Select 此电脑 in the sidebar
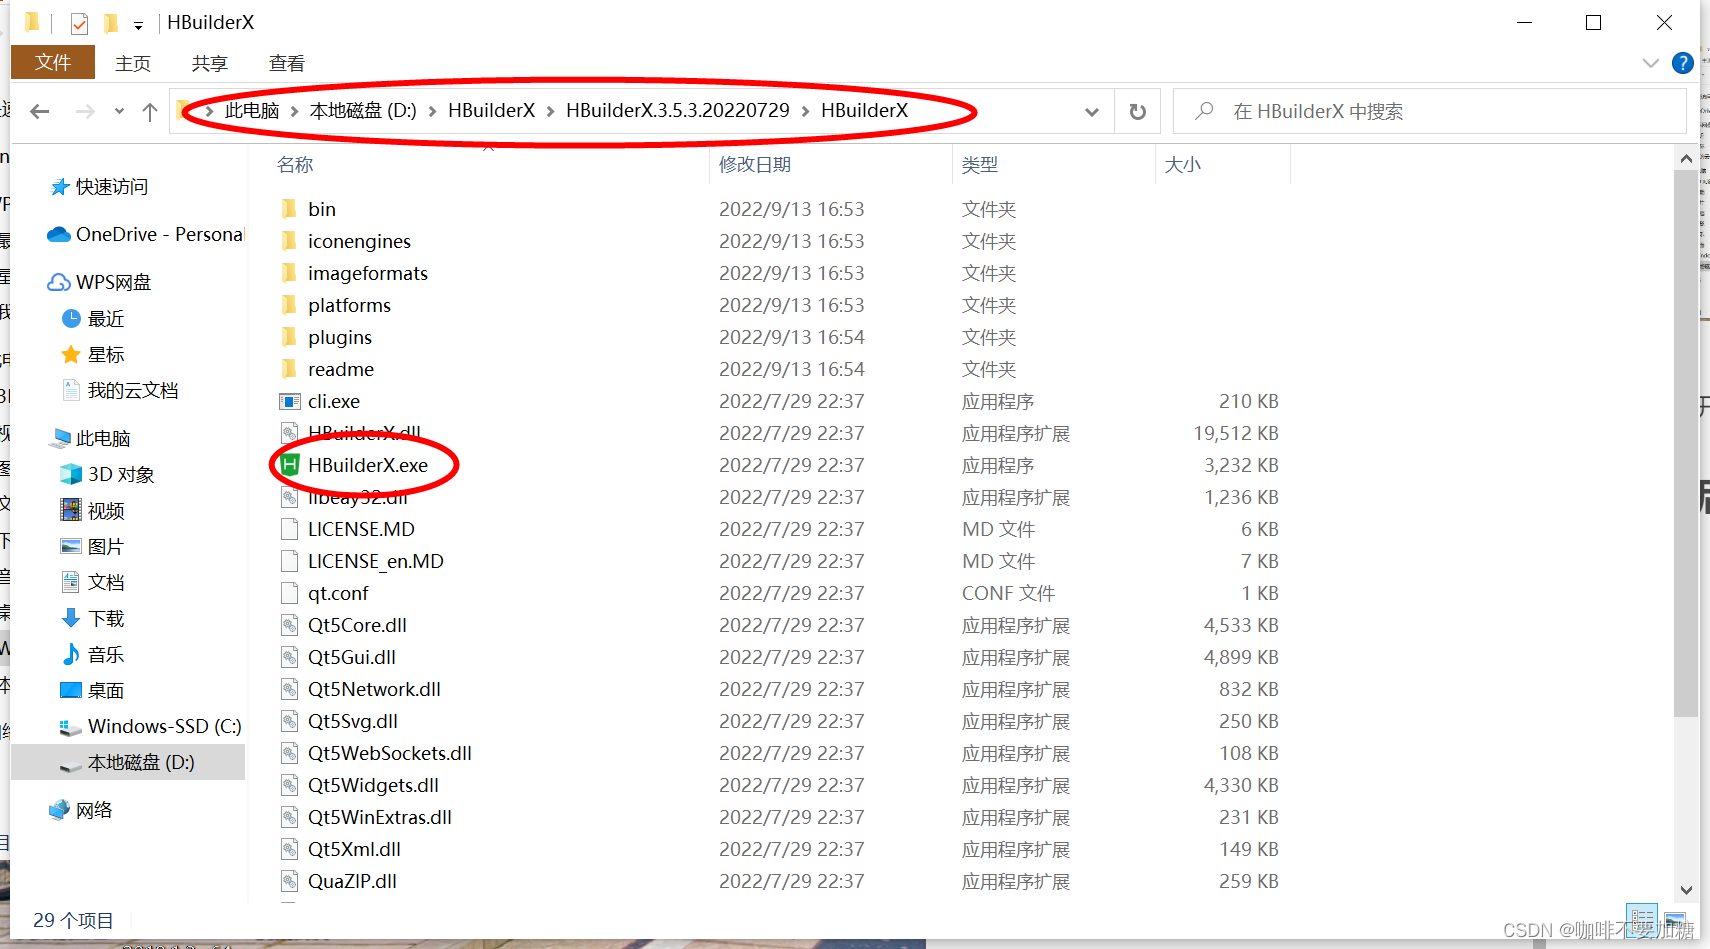Screen dimensions: 1710x949 point(103,437)
